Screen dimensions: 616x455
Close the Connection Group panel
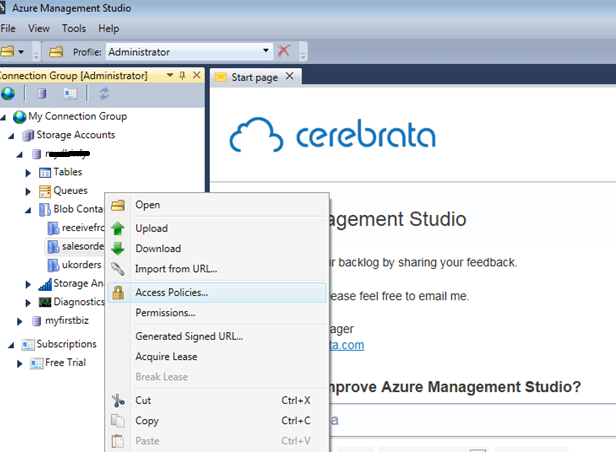click(197, 75)
